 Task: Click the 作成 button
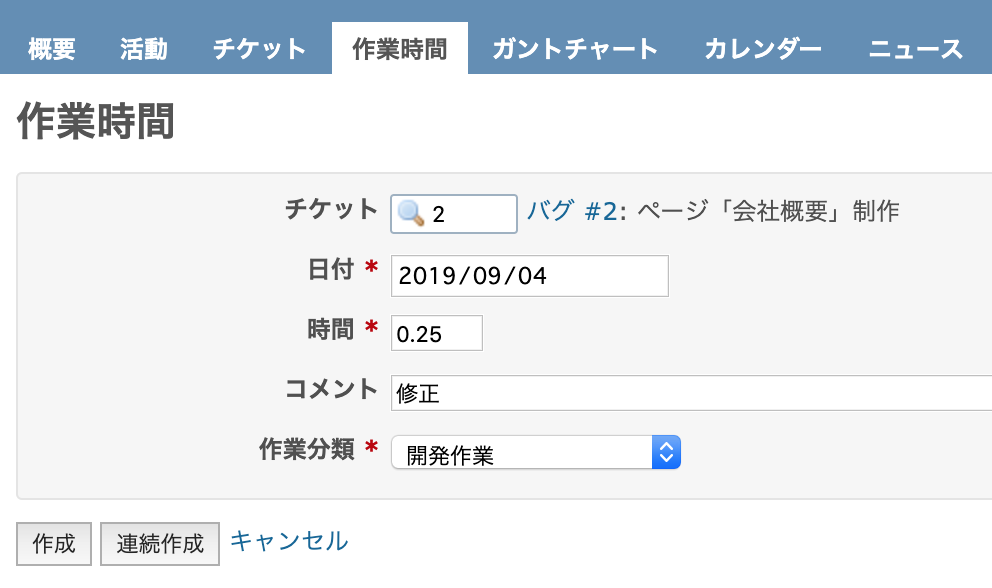click(54, 544)
